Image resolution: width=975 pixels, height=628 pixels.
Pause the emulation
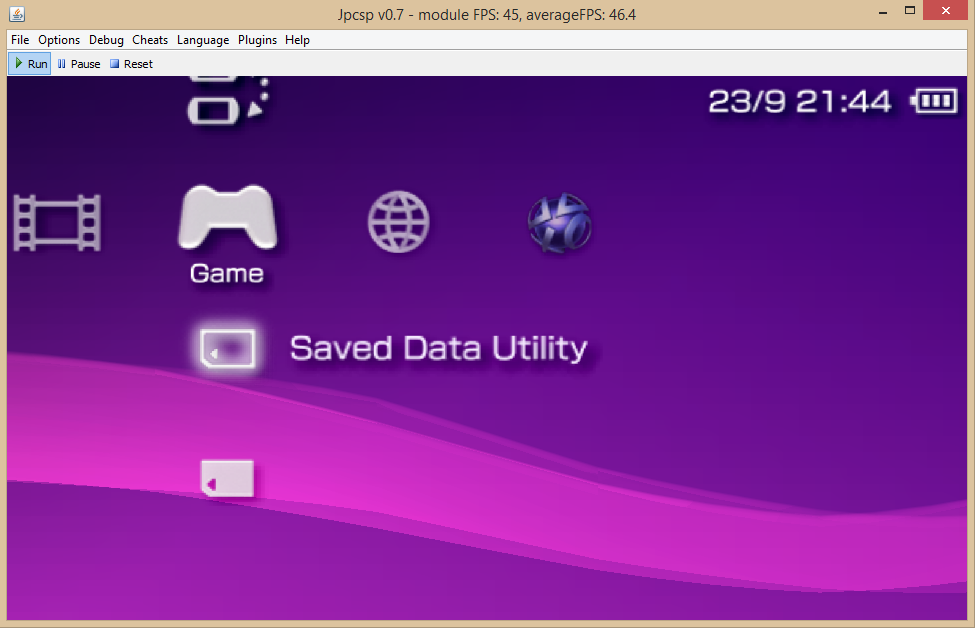[x=78, y=63]
